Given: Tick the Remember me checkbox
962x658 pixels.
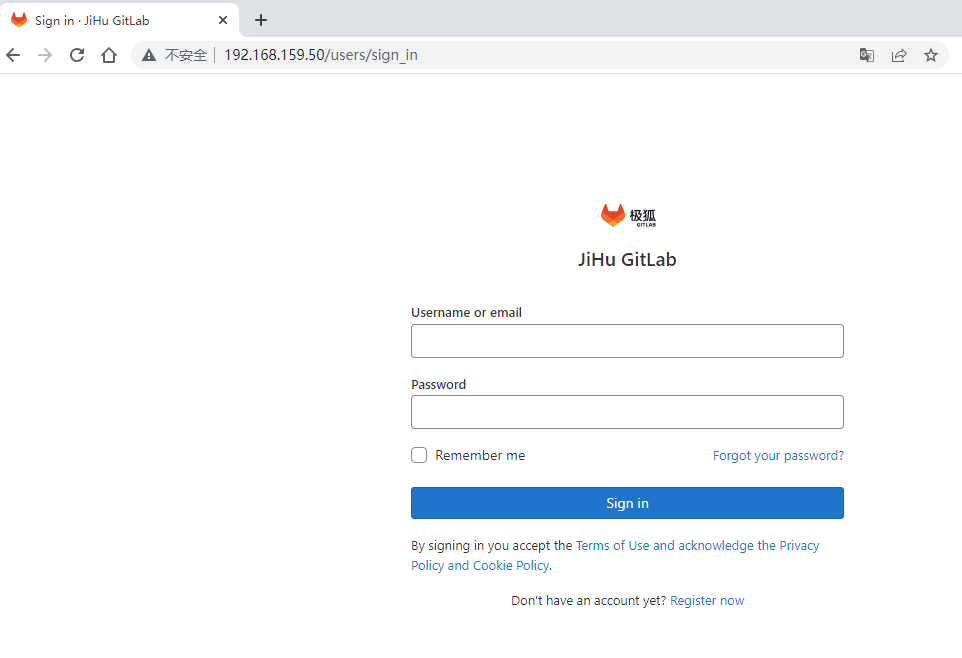Looking at the screenshot, I should (419, 455).
